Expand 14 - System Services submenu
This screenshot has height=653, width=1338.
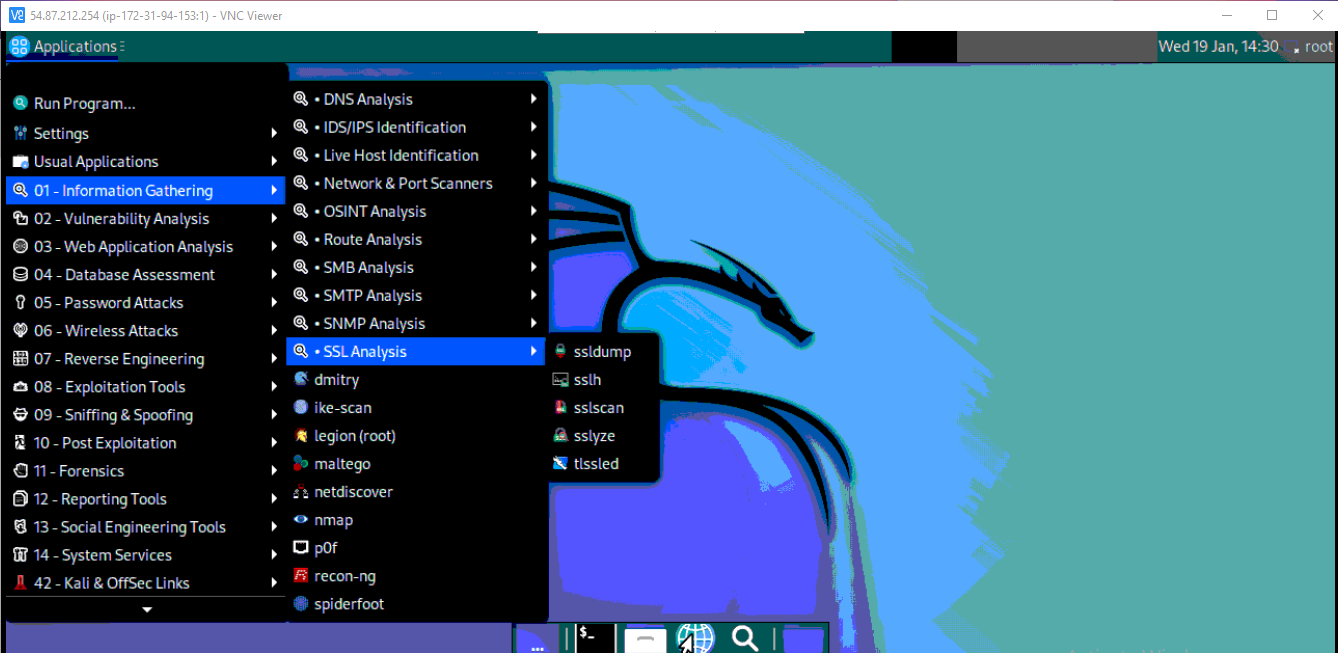point(146,555)
